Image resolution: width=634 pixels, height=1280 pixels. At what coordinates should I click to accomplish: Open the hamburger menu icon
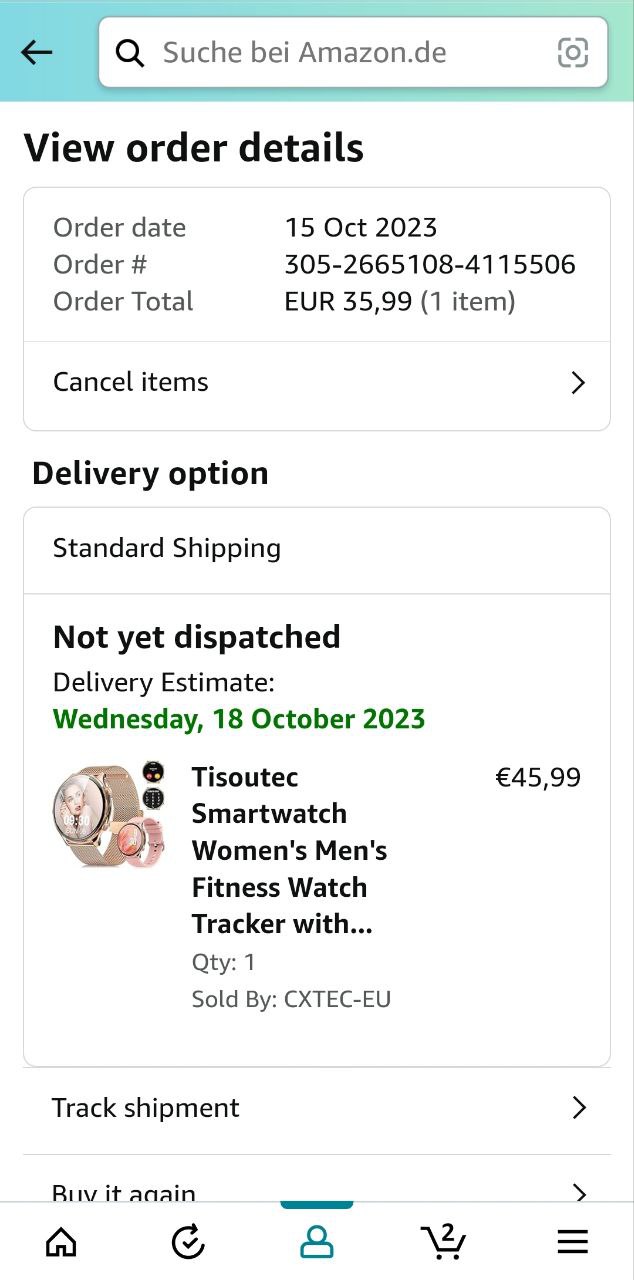pyautogui.click(x=572, y=1241)
